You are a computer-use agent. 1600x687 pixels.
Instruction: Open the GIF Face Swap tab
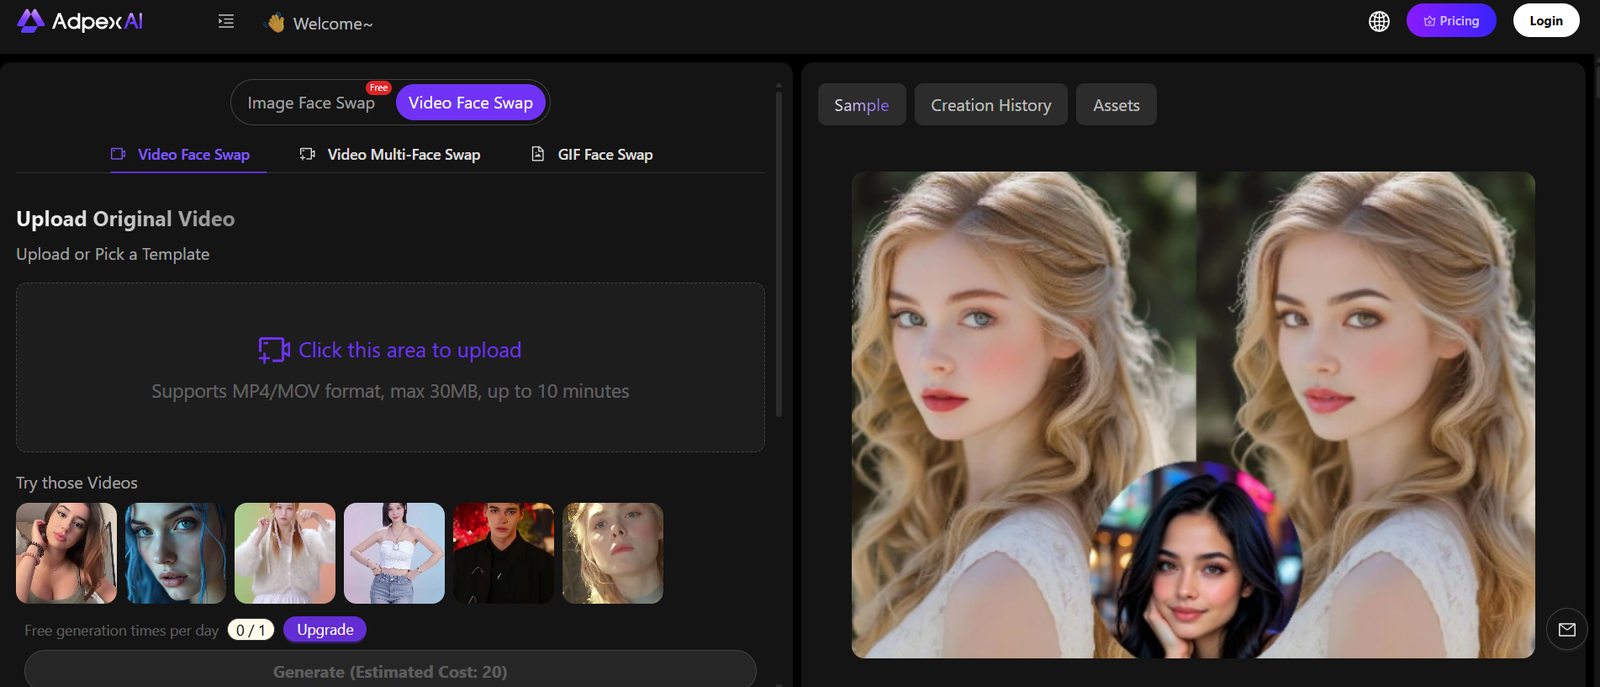[x=592, y=155]
